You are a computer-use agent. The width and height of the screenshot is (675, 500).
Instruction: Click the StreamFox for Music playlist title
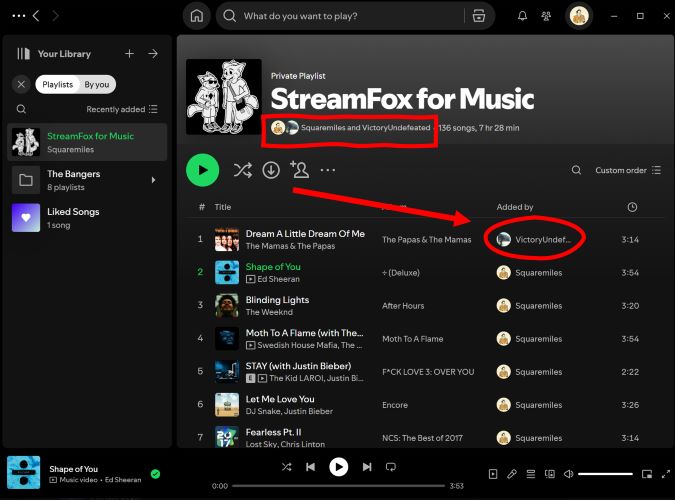[x=402, y=99]
